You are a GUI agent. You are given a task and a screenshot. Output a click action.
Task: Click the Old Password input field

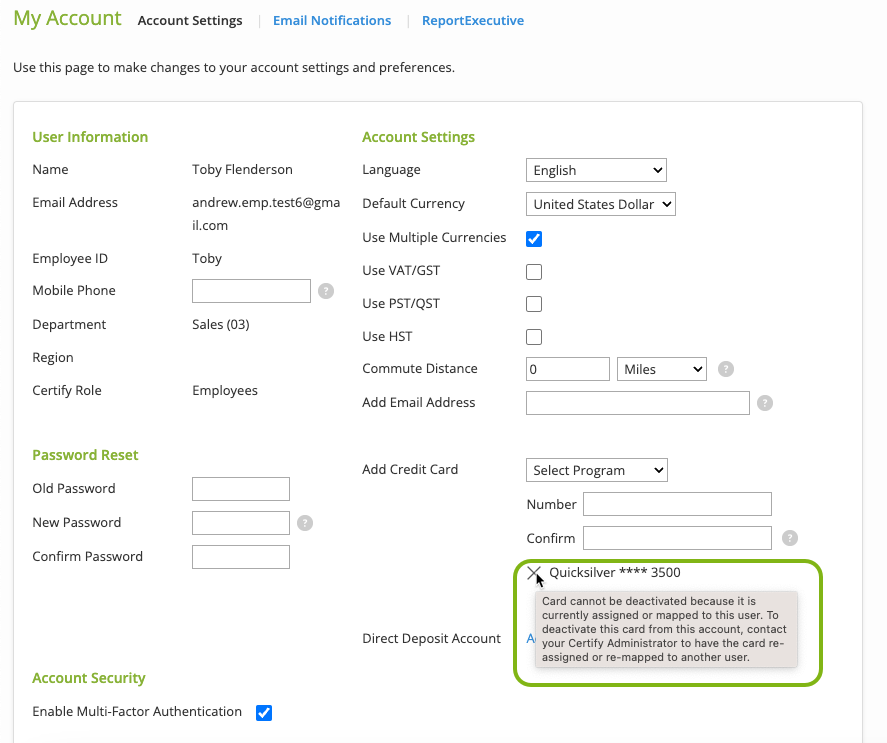(241, 489)
